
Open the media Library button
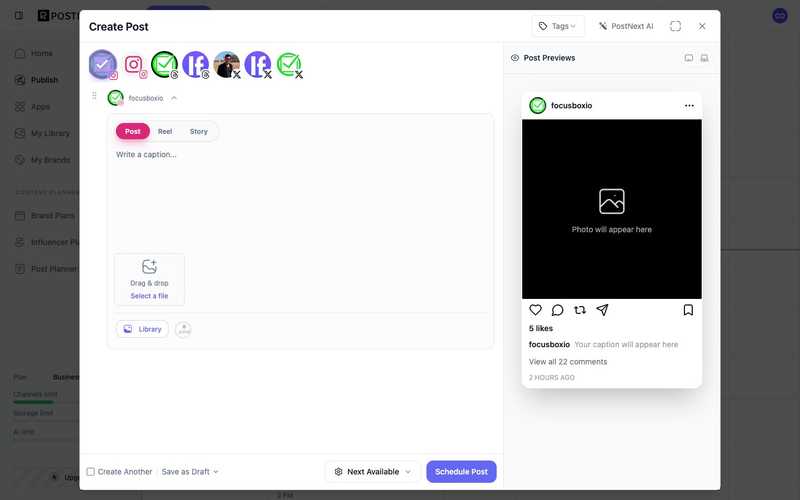pyautogui.click(x=142, y=329)
